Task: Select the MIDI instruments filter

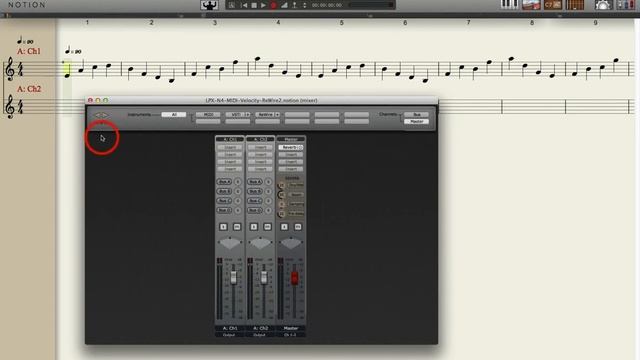Action: tap(208, 115)
